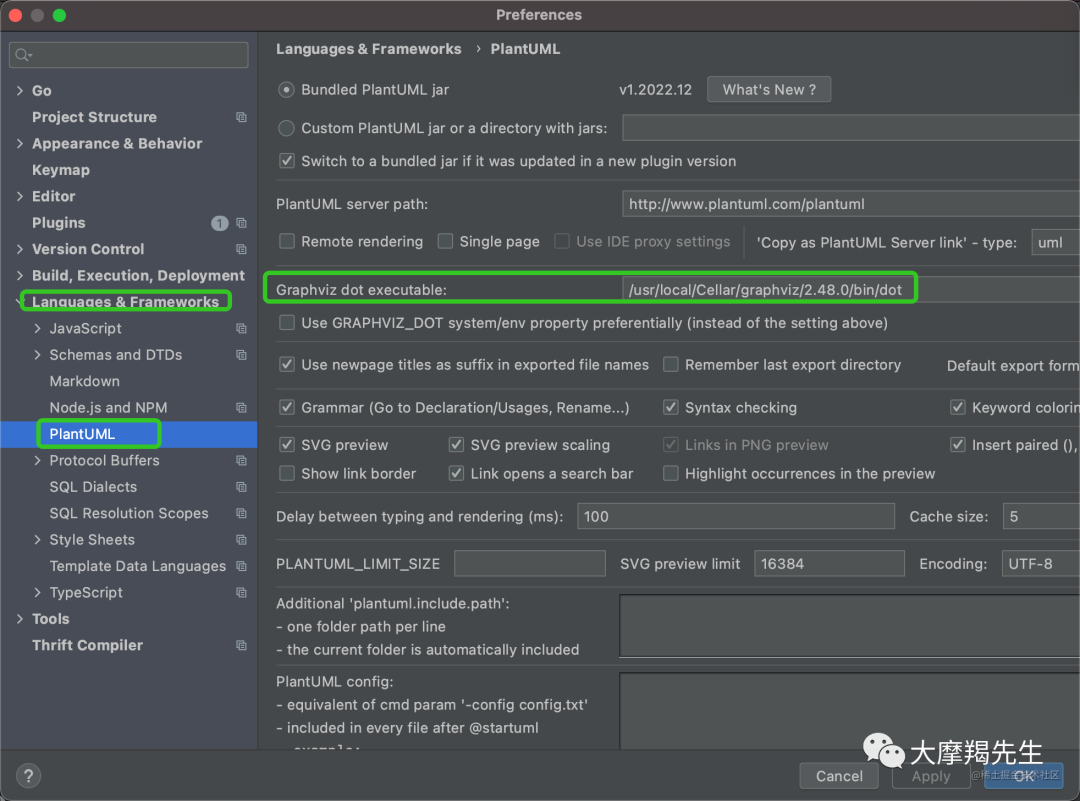Expand the Go settings group
Image resolution: width=1080 pixels, height=801 pixels.
pyautogui.click(x=20, y=90)
